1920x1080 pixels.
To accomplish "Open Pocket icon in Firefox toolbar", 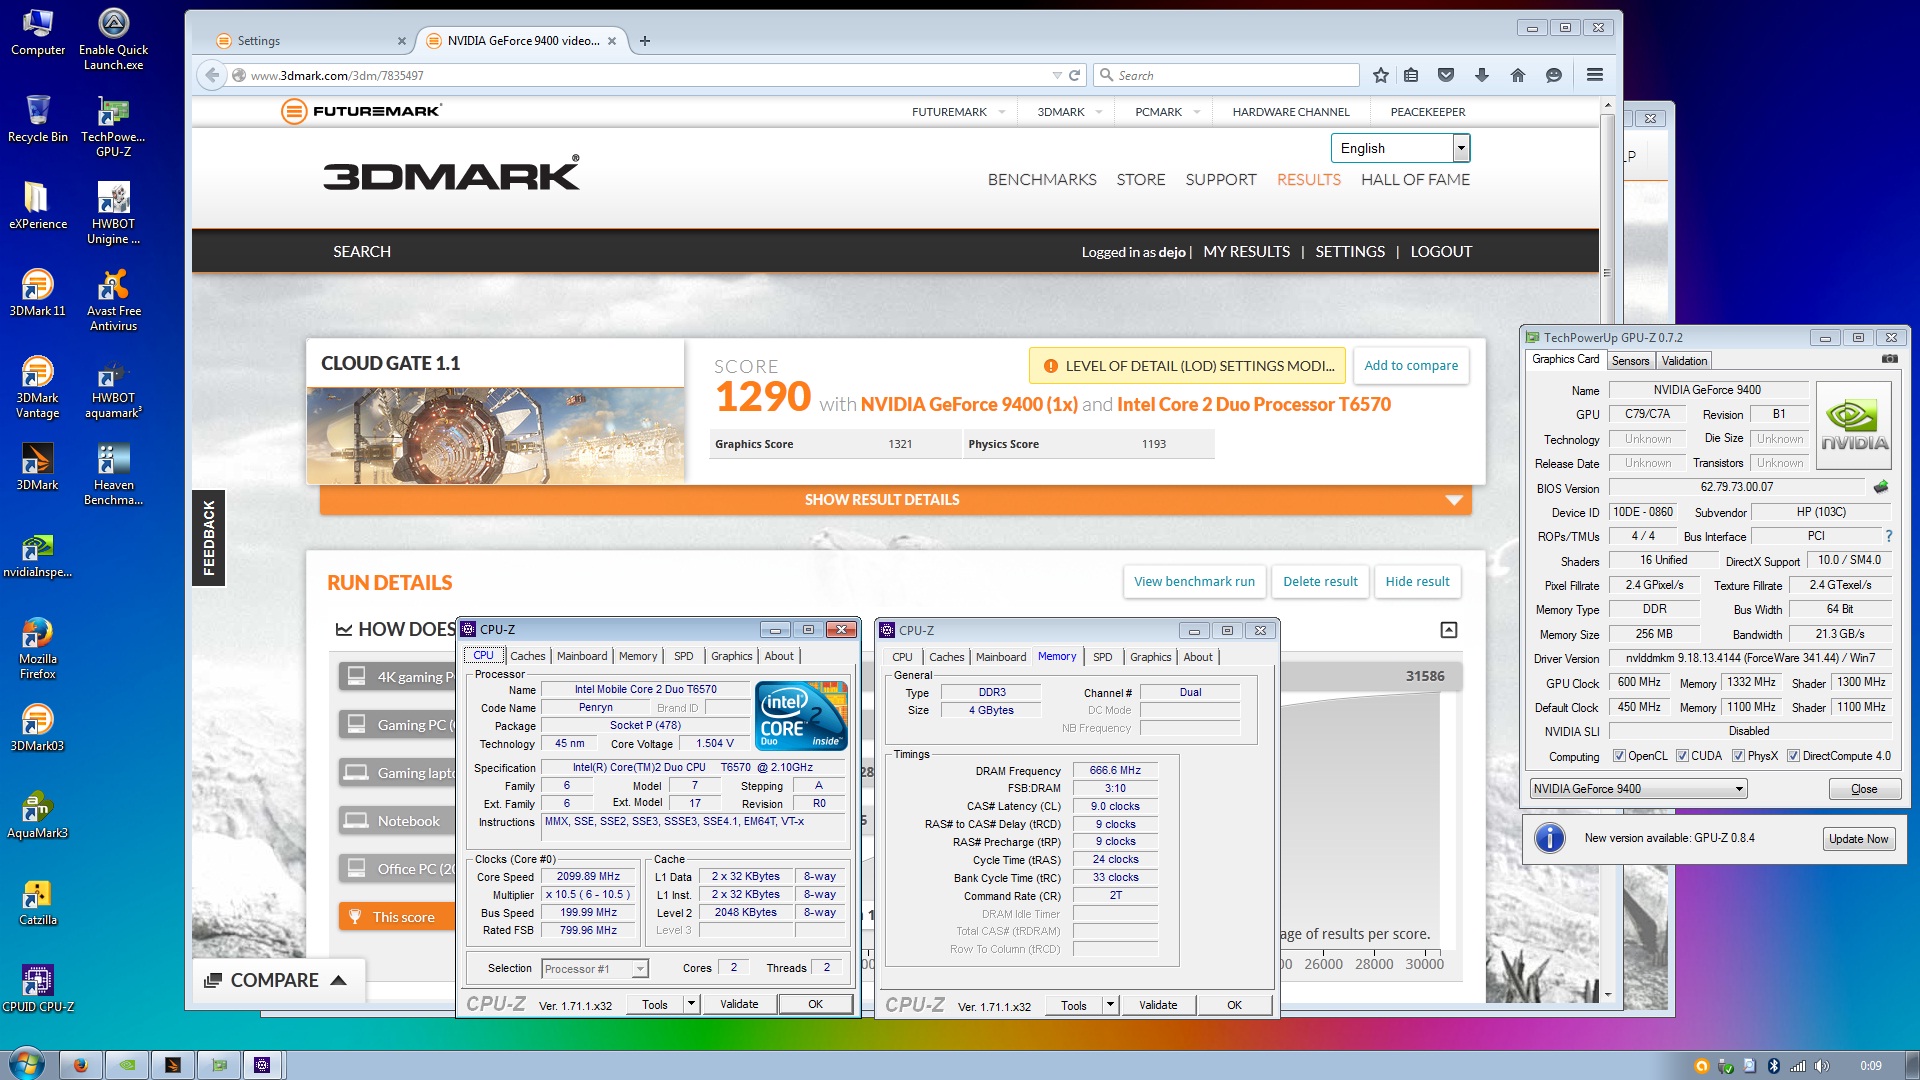I will 1446,75.
